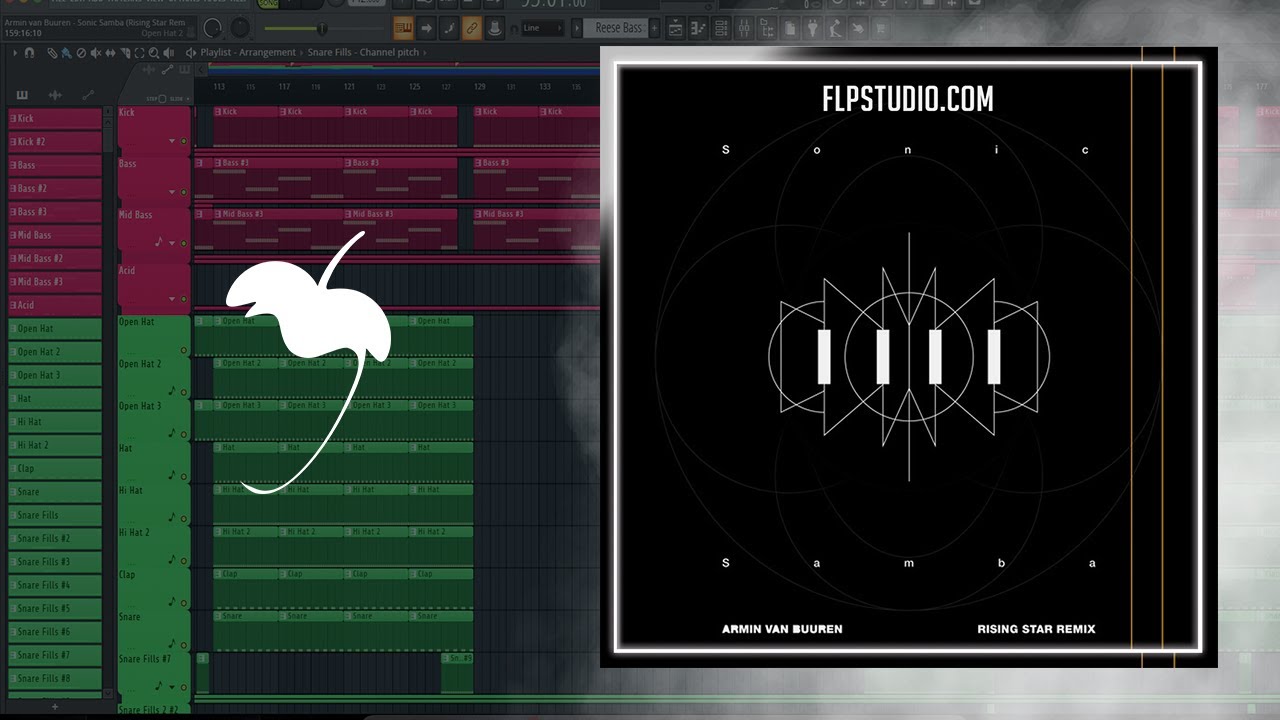Open the shopping cart content library
This screenshot has height=720, width=1280.
pos(881,28)
